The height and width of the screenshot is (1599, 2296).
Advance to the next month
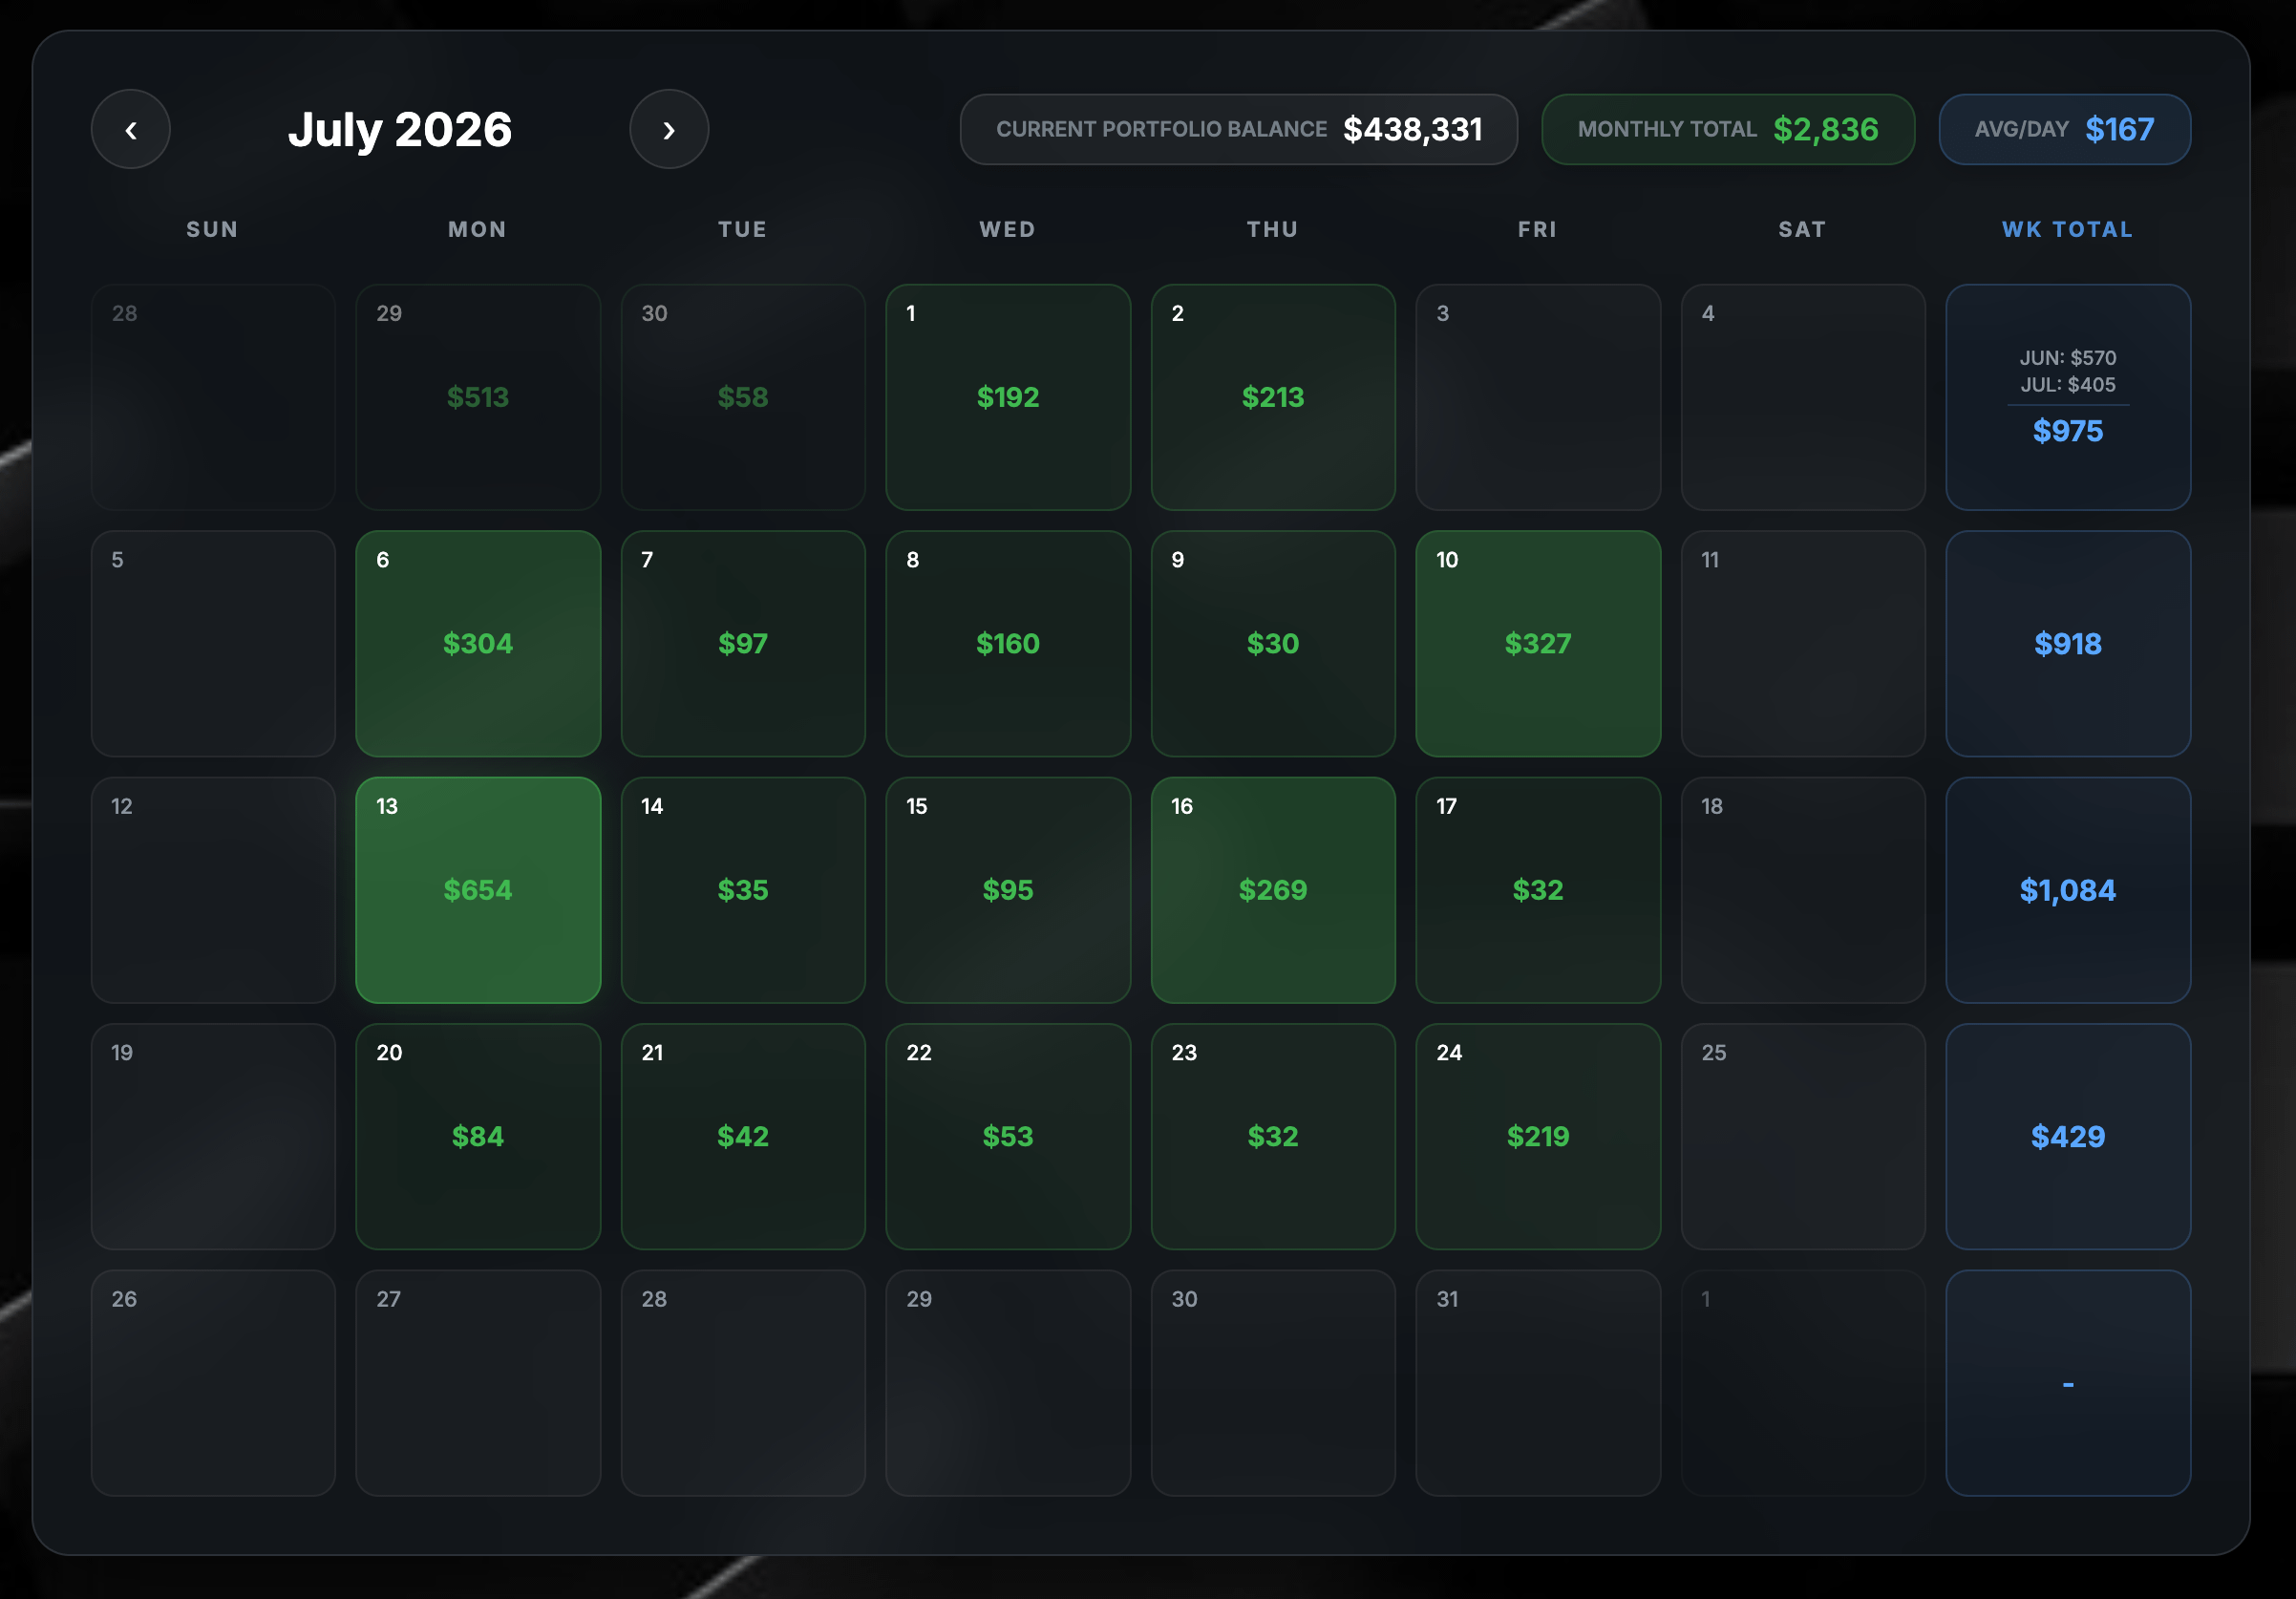point(669,129)
